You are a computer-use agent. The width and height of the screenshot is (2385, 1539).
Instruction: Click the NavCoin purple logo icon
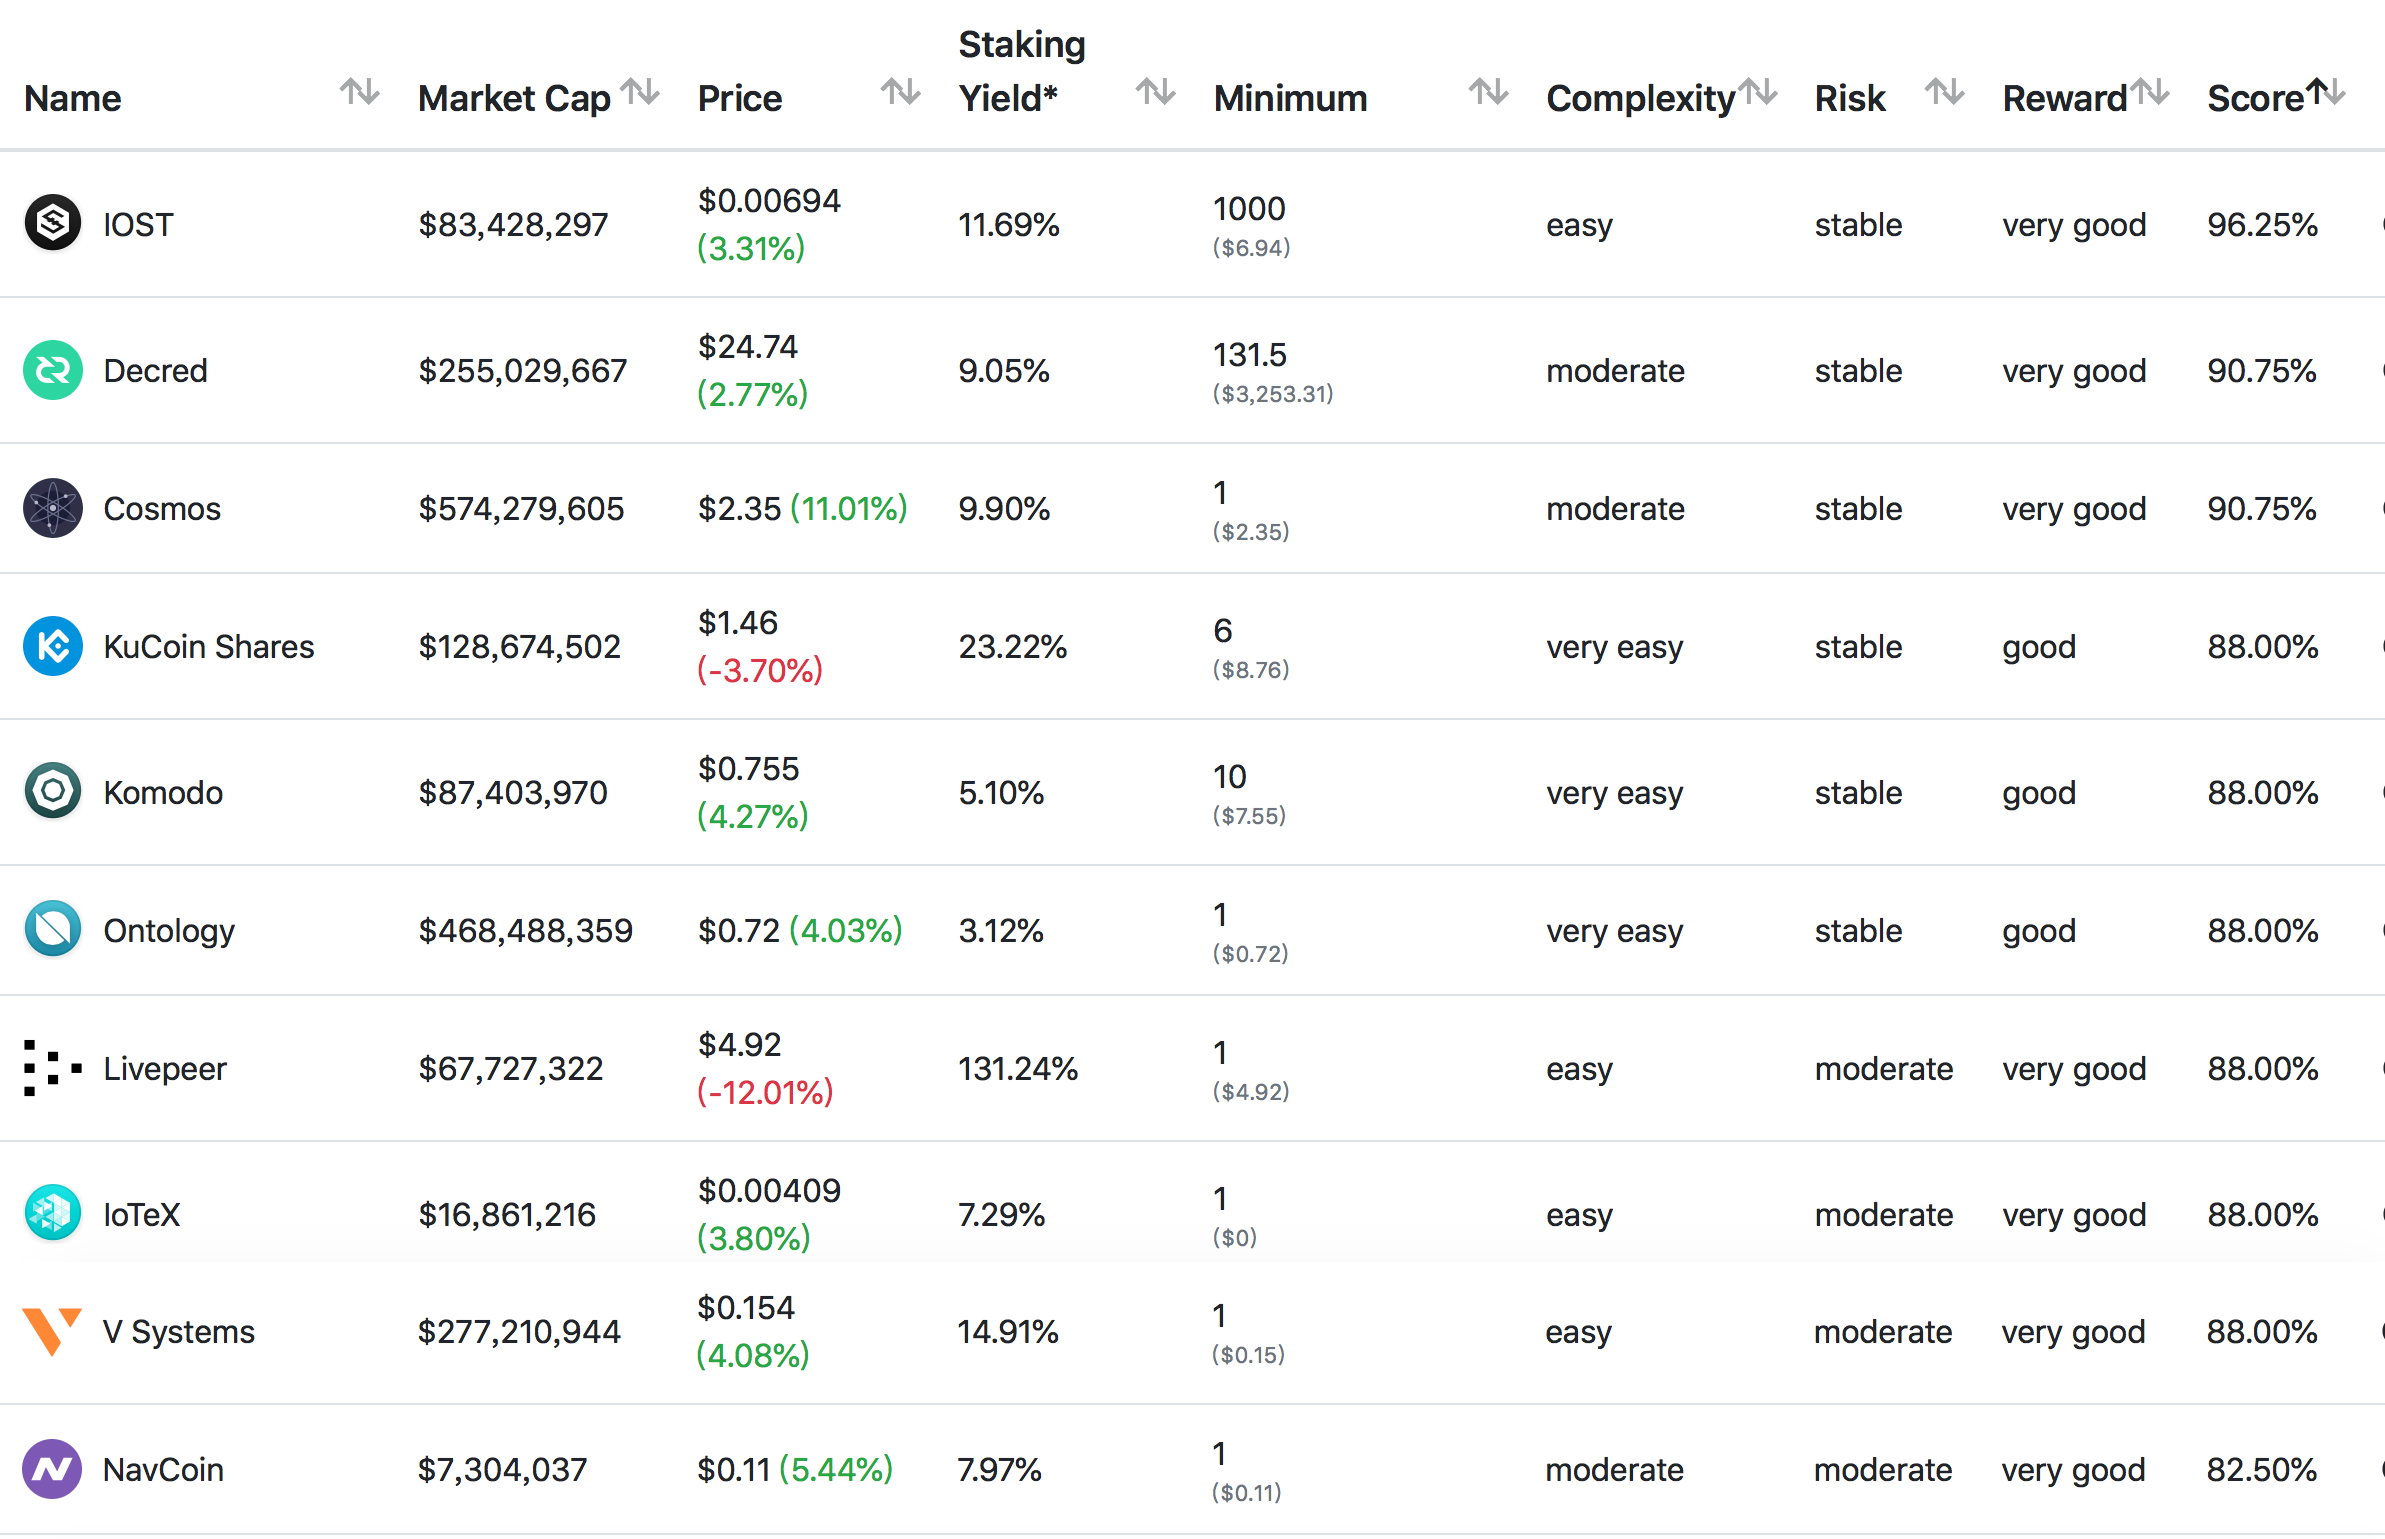52,1469
